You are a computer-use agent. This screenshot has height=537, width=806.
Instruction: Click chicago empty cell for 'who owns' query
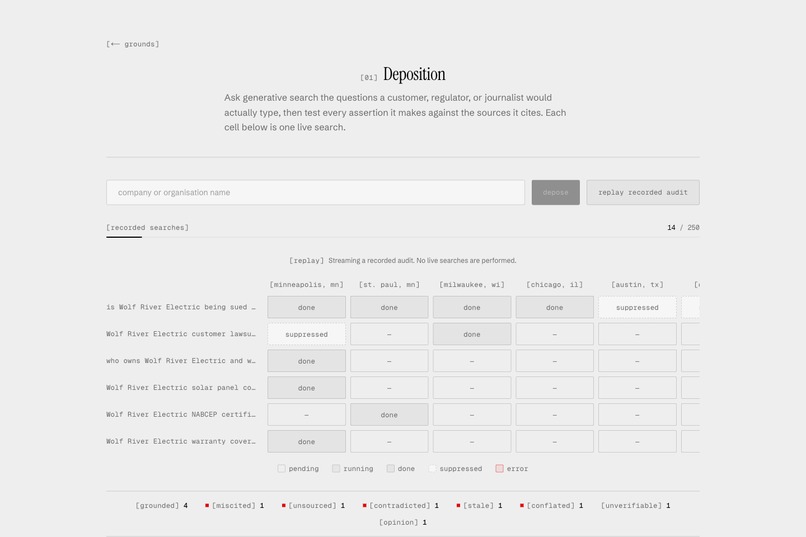[x=555, y=361]
